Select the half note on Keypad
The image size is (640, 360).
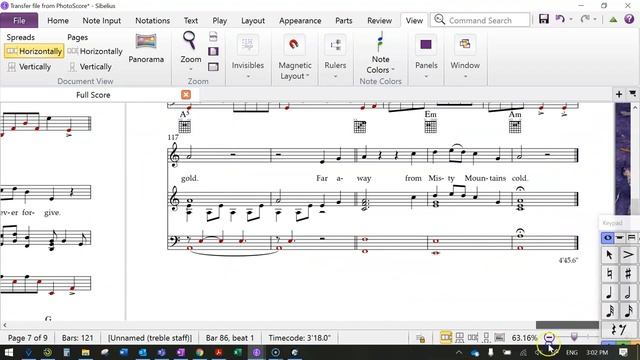pyautogui.click(x=628, y=292)
